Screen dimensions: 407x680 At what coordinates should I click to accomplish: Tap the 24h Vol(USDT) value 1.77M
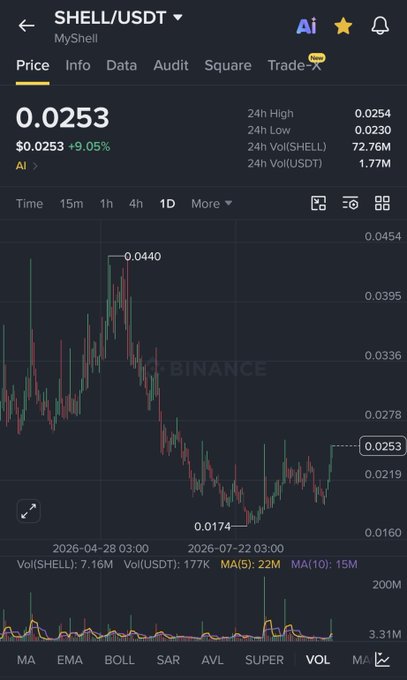[375, 163]
